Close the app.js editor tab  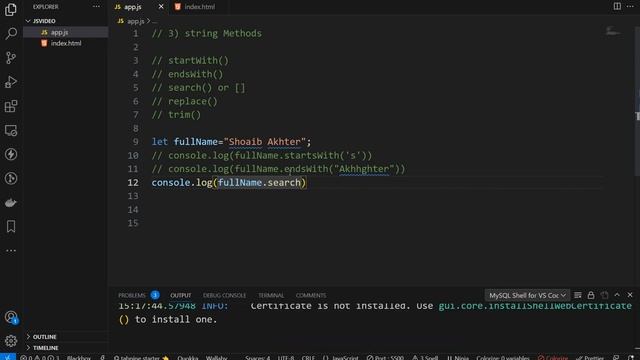click(161, 7)
